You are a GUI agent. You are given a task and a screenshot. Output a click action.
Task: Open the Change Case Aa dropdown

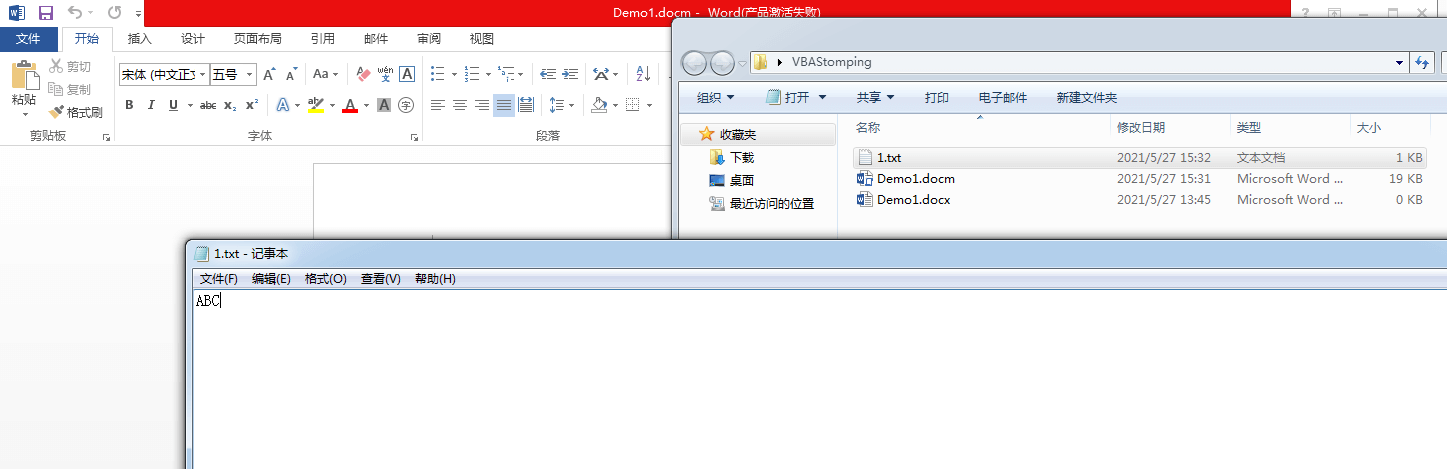pyautogui.click(x=326, y=74)
